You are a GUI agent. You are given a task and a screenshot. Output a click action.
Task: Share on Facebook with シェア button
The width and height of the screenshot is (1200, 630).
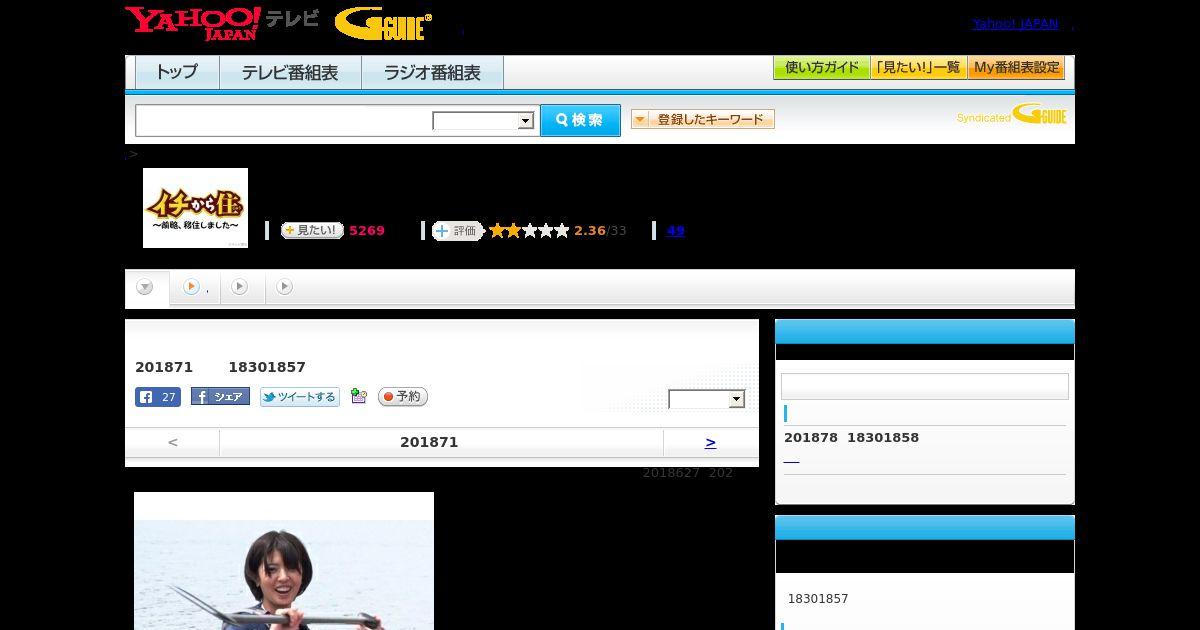(220, 397)
